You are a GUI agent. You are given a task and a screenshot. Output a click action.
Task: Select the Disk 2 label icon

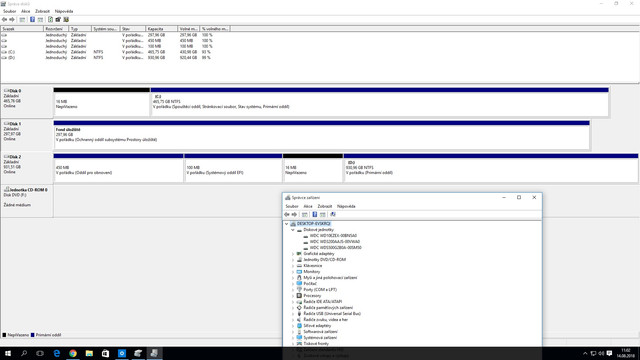pyautogui.click(x=7, y=157)
